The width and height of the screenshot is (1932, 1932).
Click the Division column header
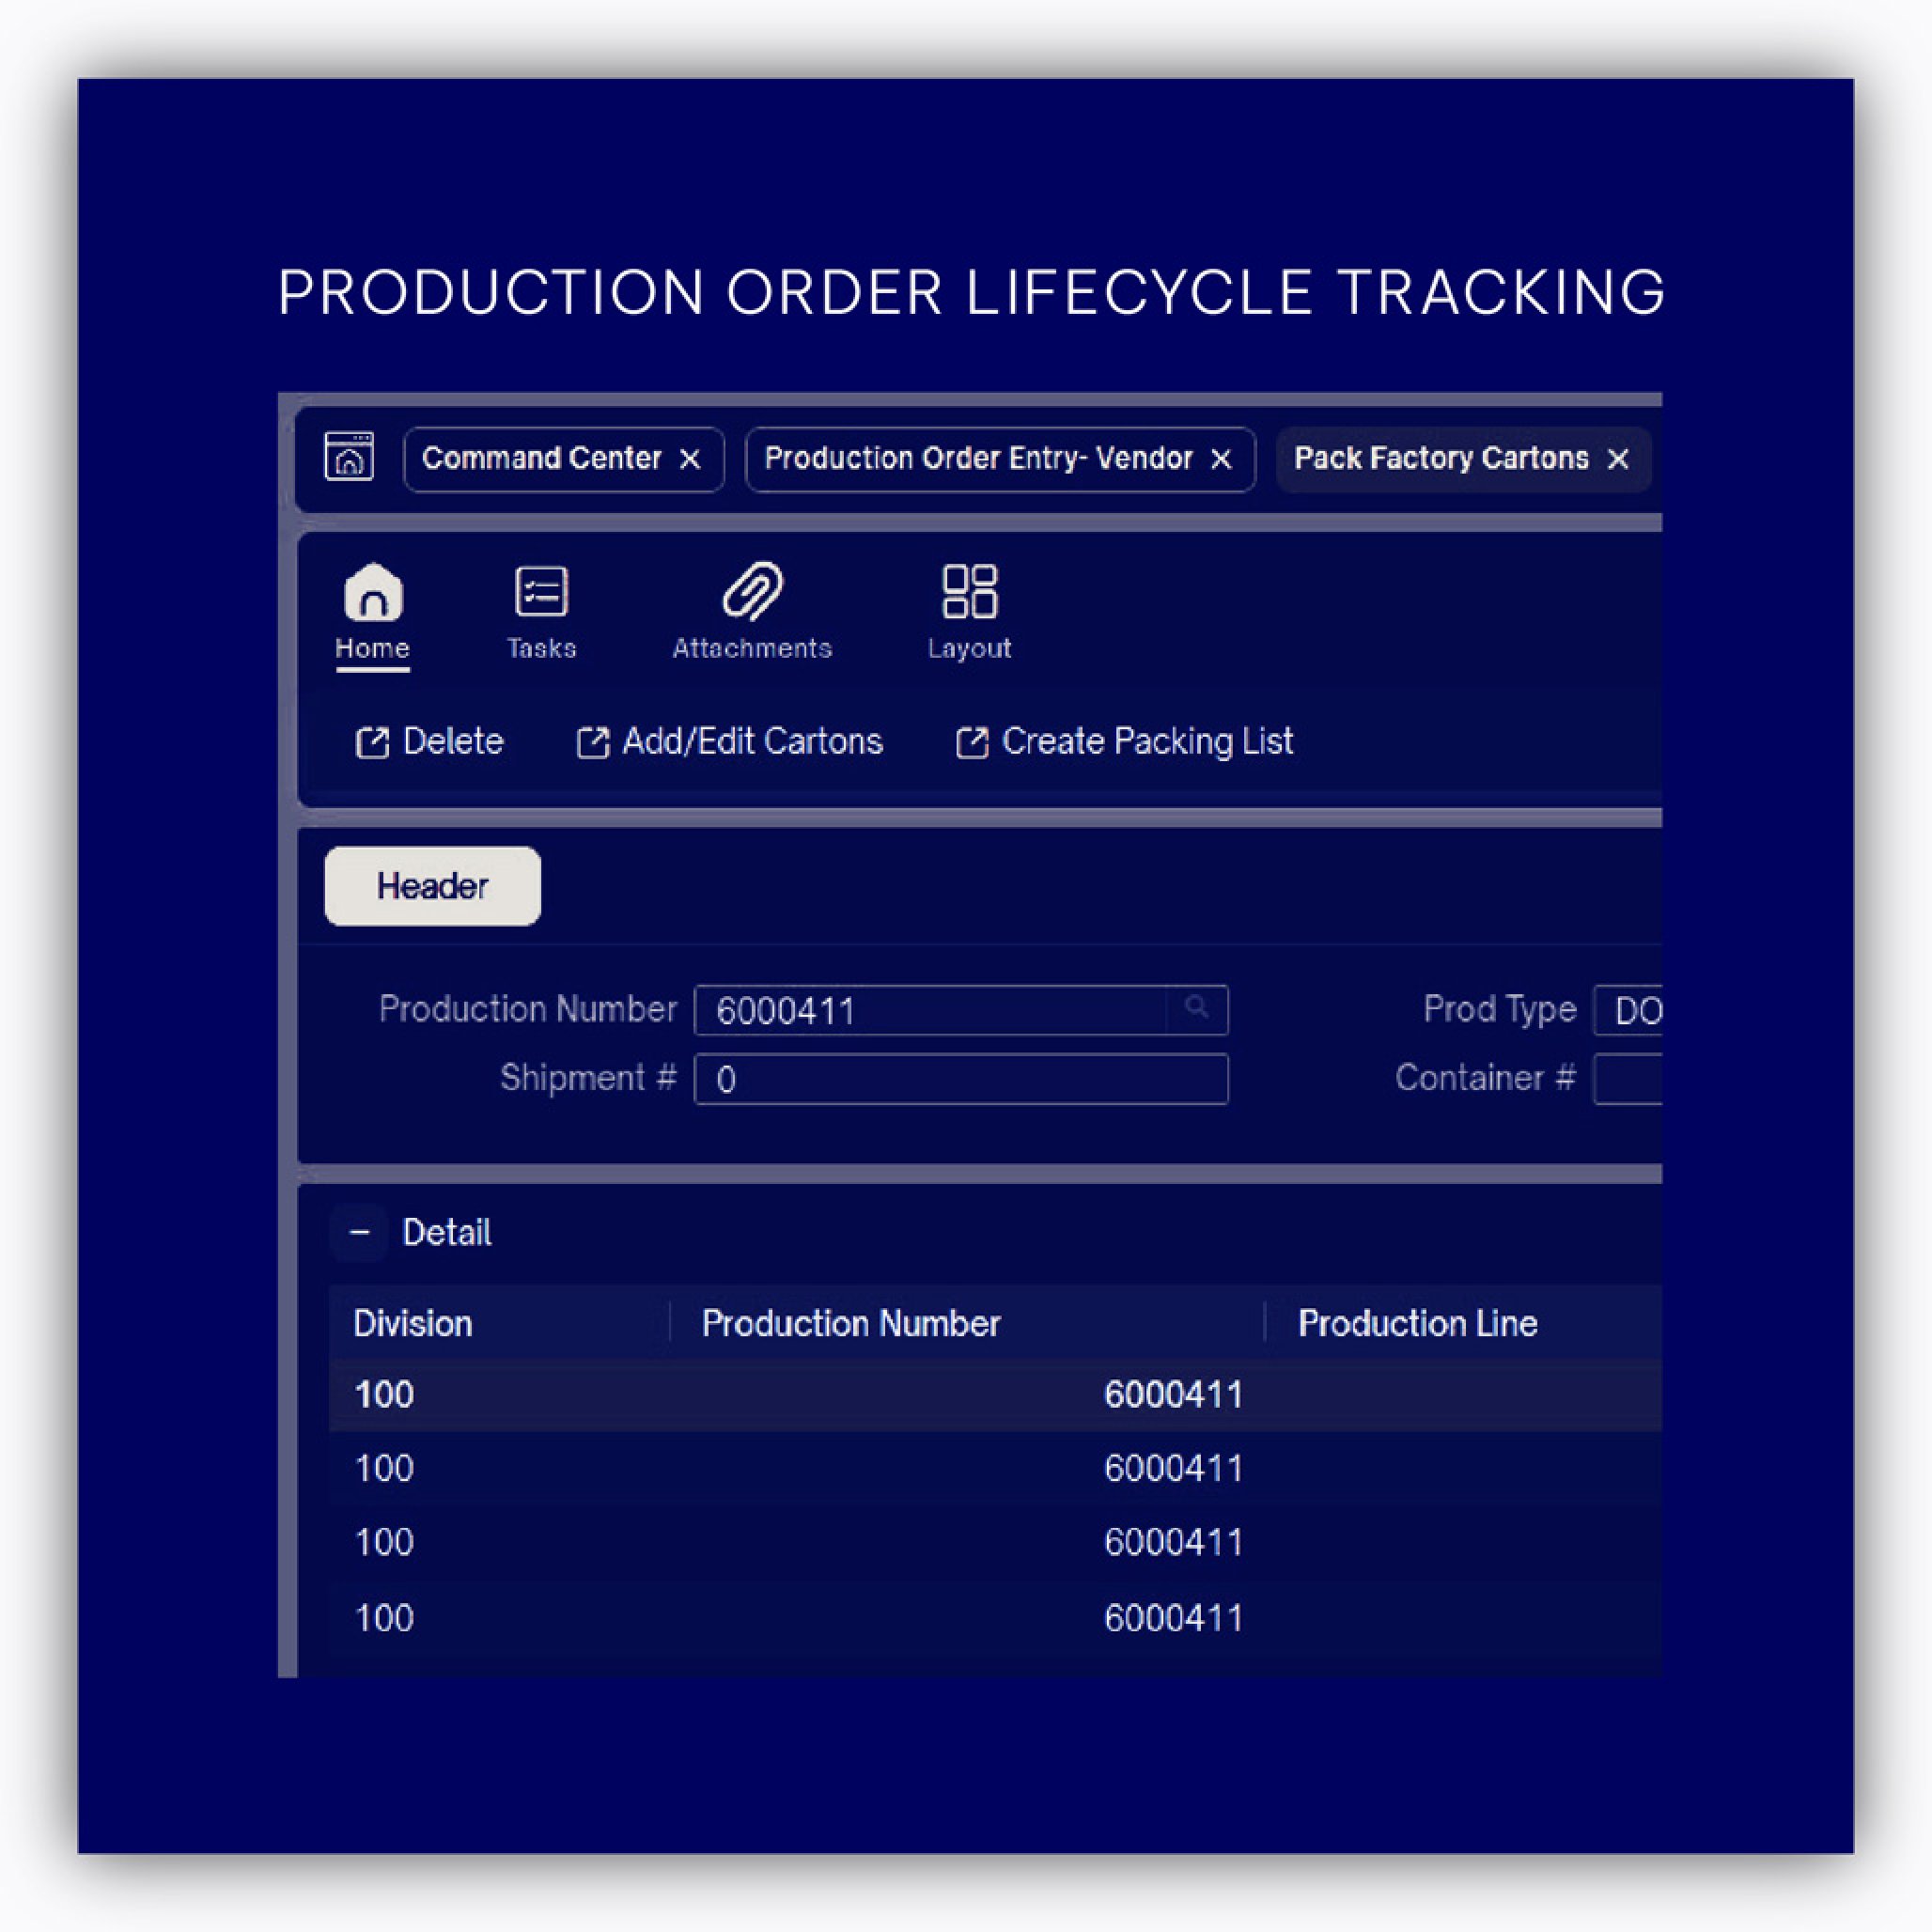(x=413, y=1323)
